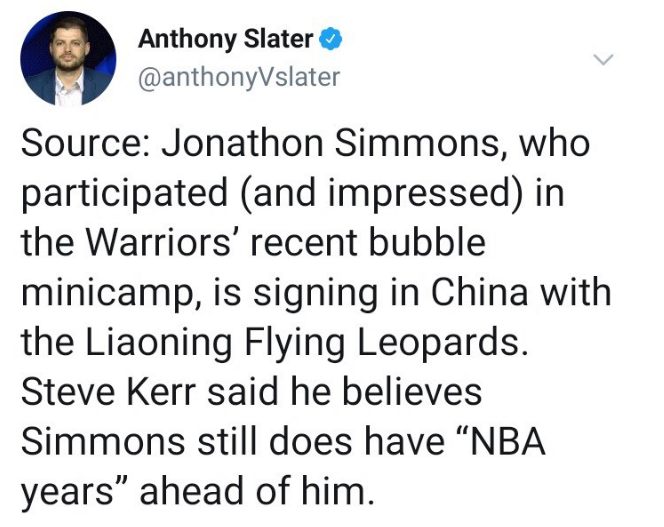Click the word "Source:" in the tweet
This screenshot has width=664, height=527.
point(85,144)
